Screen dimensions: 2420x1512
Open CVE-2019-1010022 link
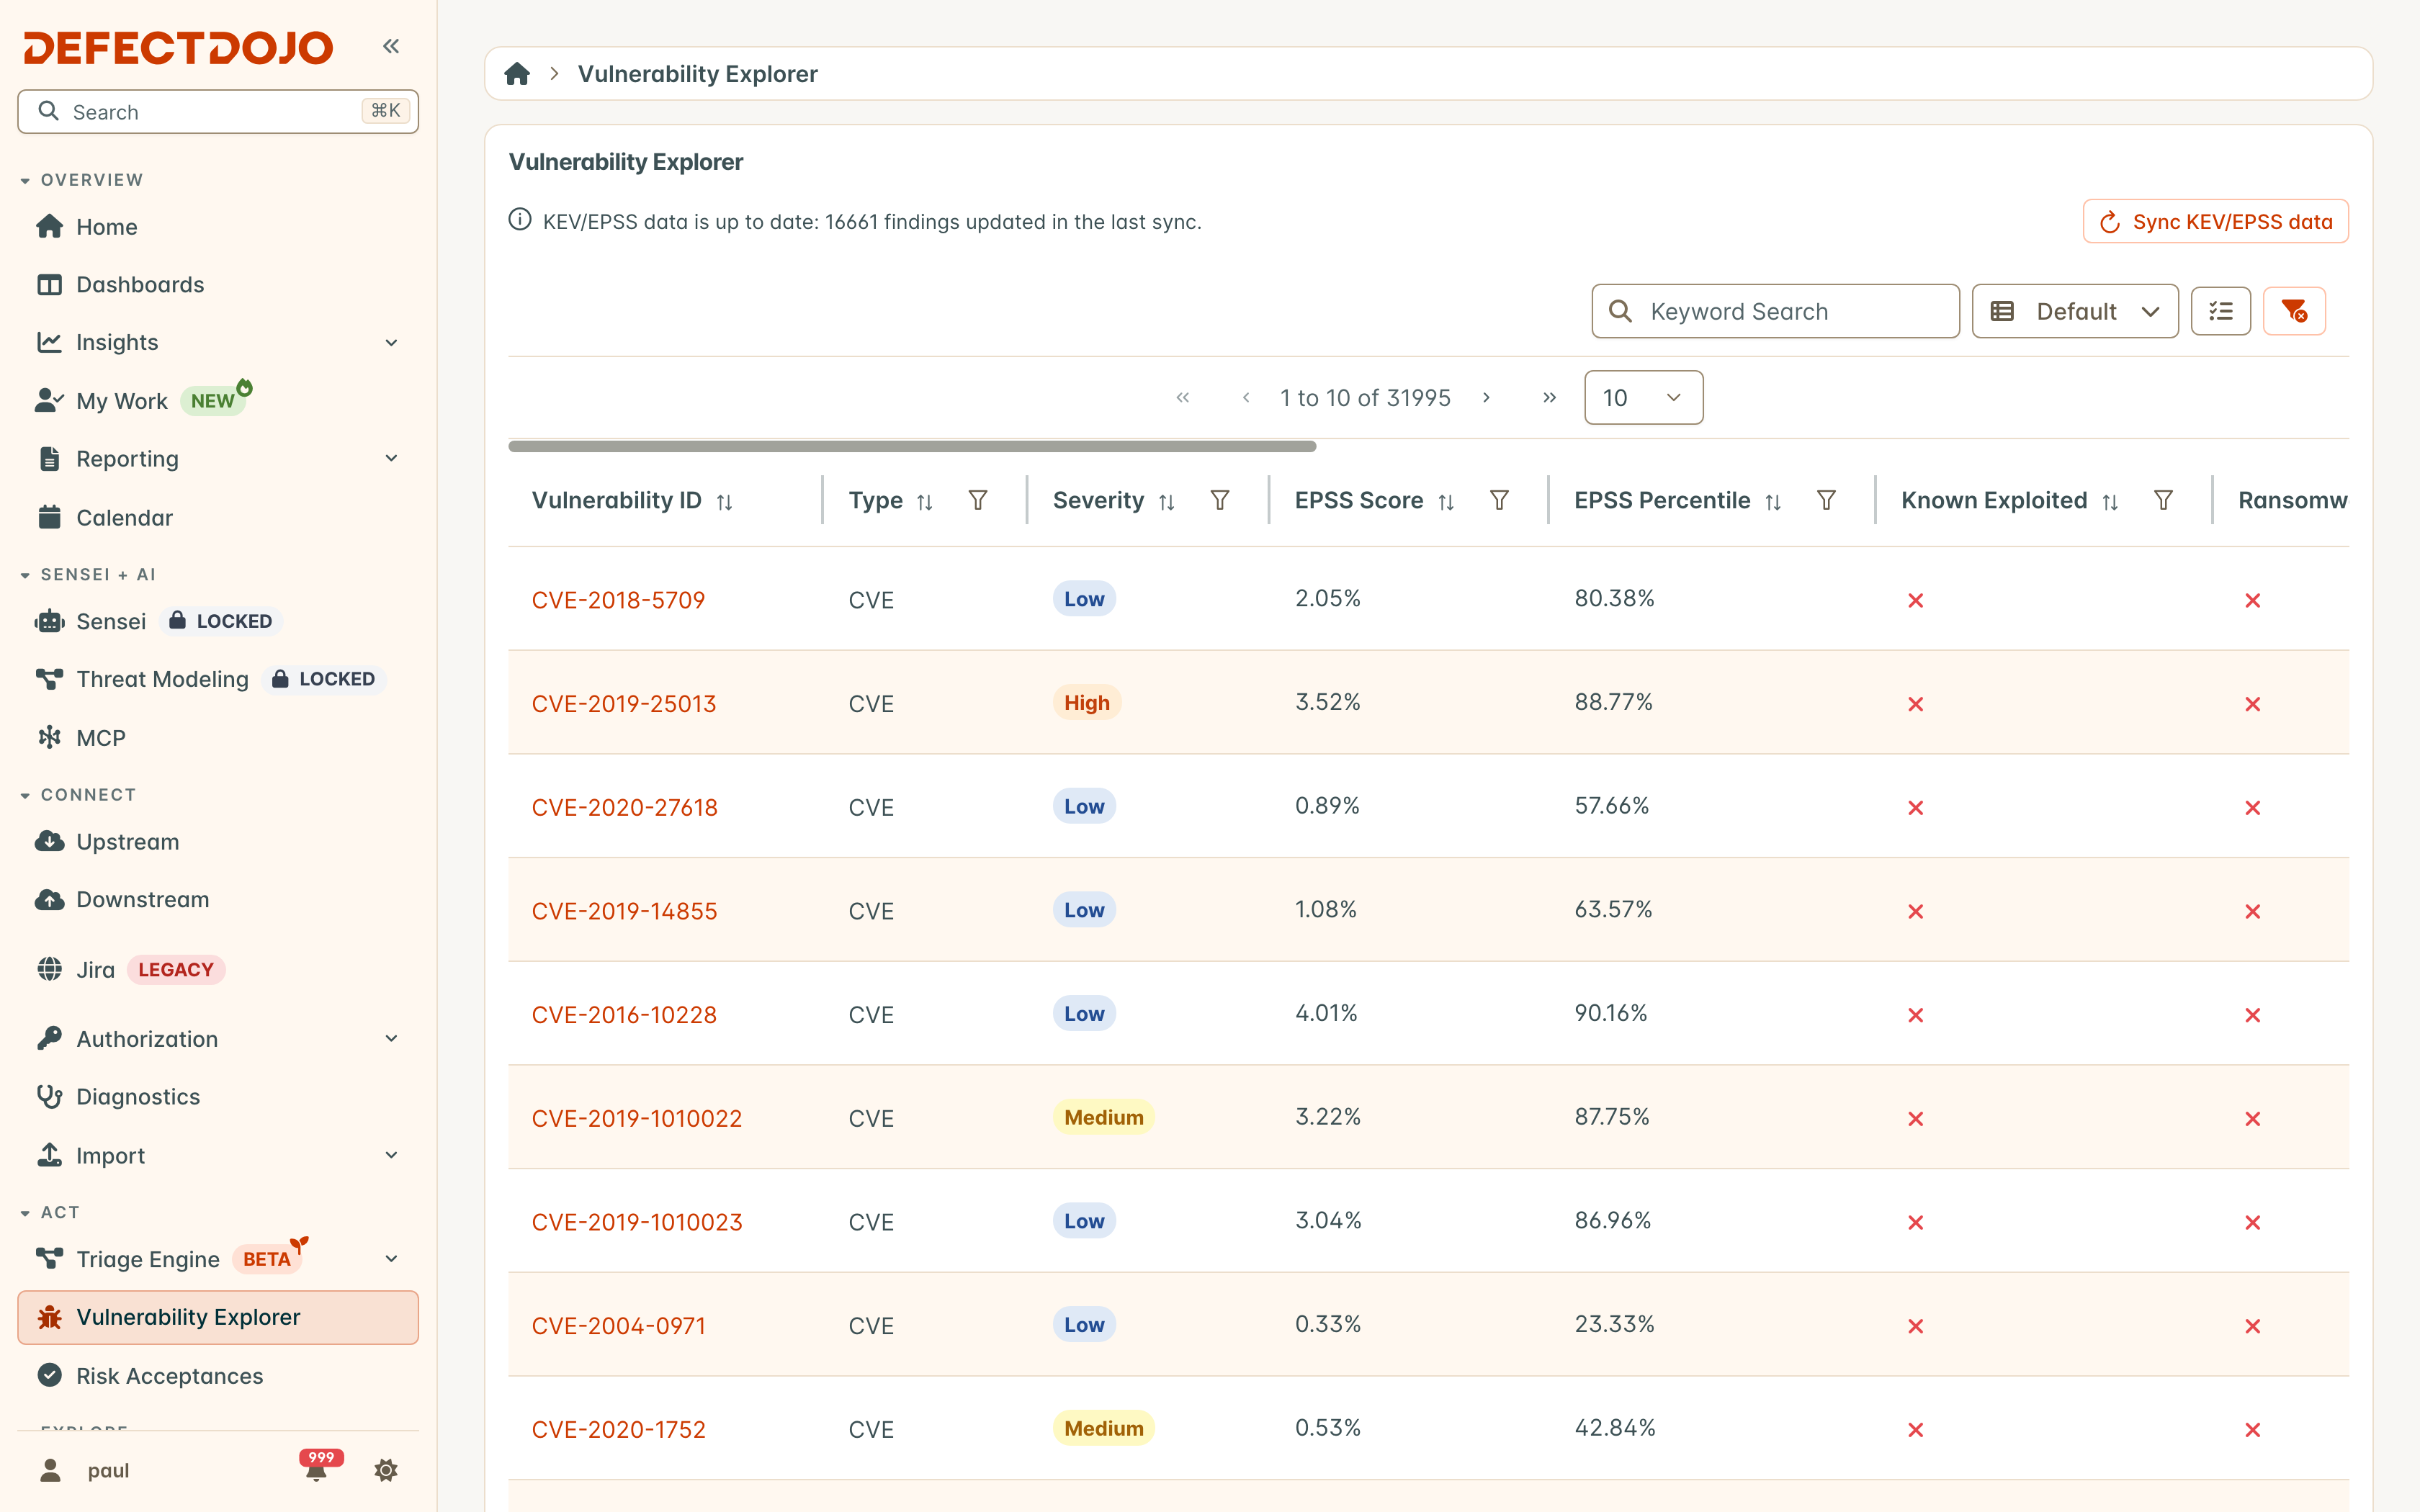click(637, 1118)
